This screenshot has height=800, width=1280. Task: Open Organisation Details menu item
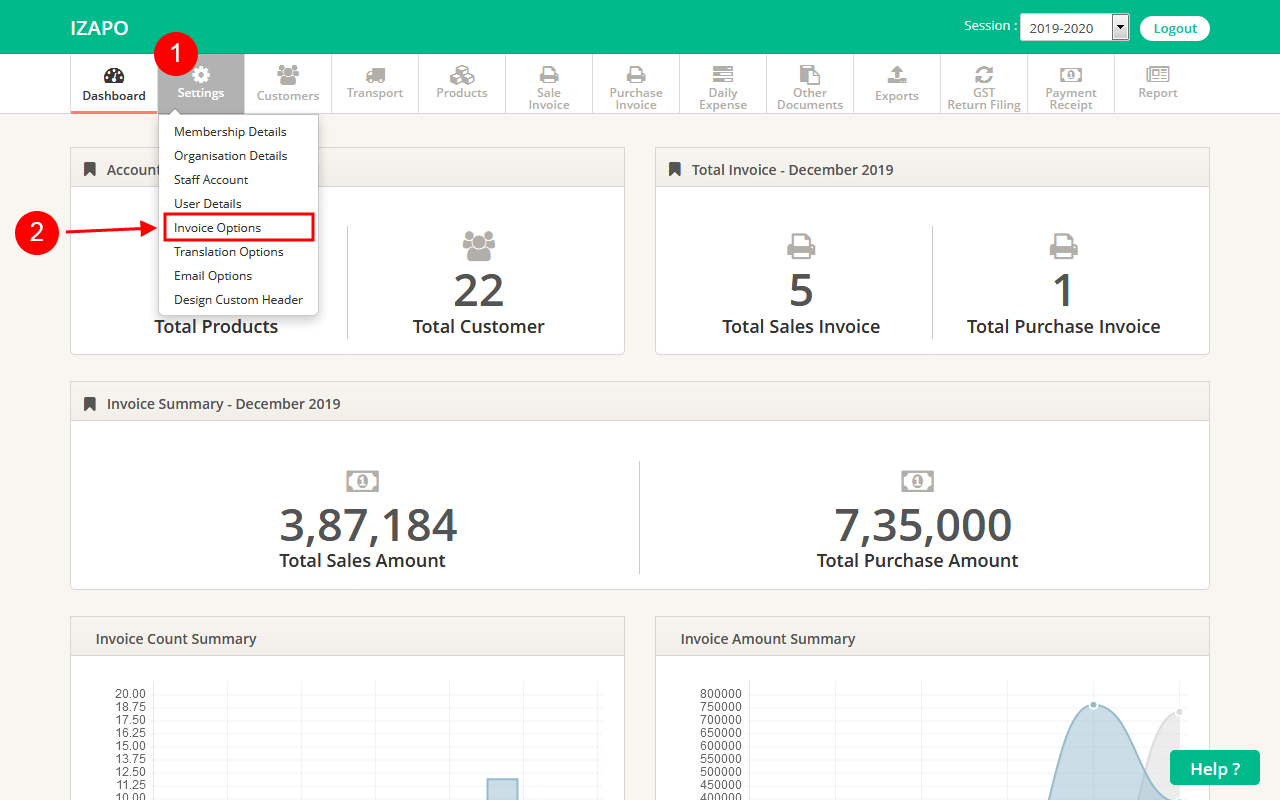[230, 156]
